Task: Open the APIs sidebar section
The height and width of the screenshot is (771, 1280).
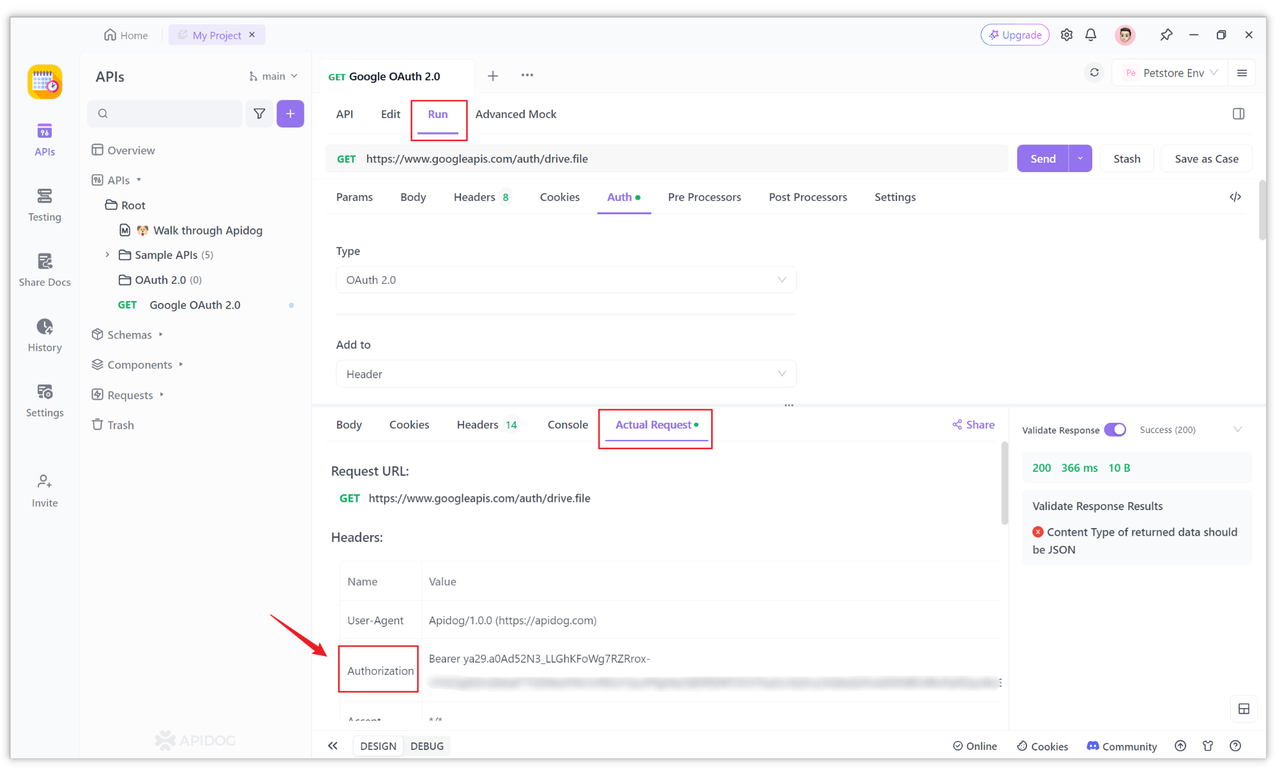Action: (44, 140)
